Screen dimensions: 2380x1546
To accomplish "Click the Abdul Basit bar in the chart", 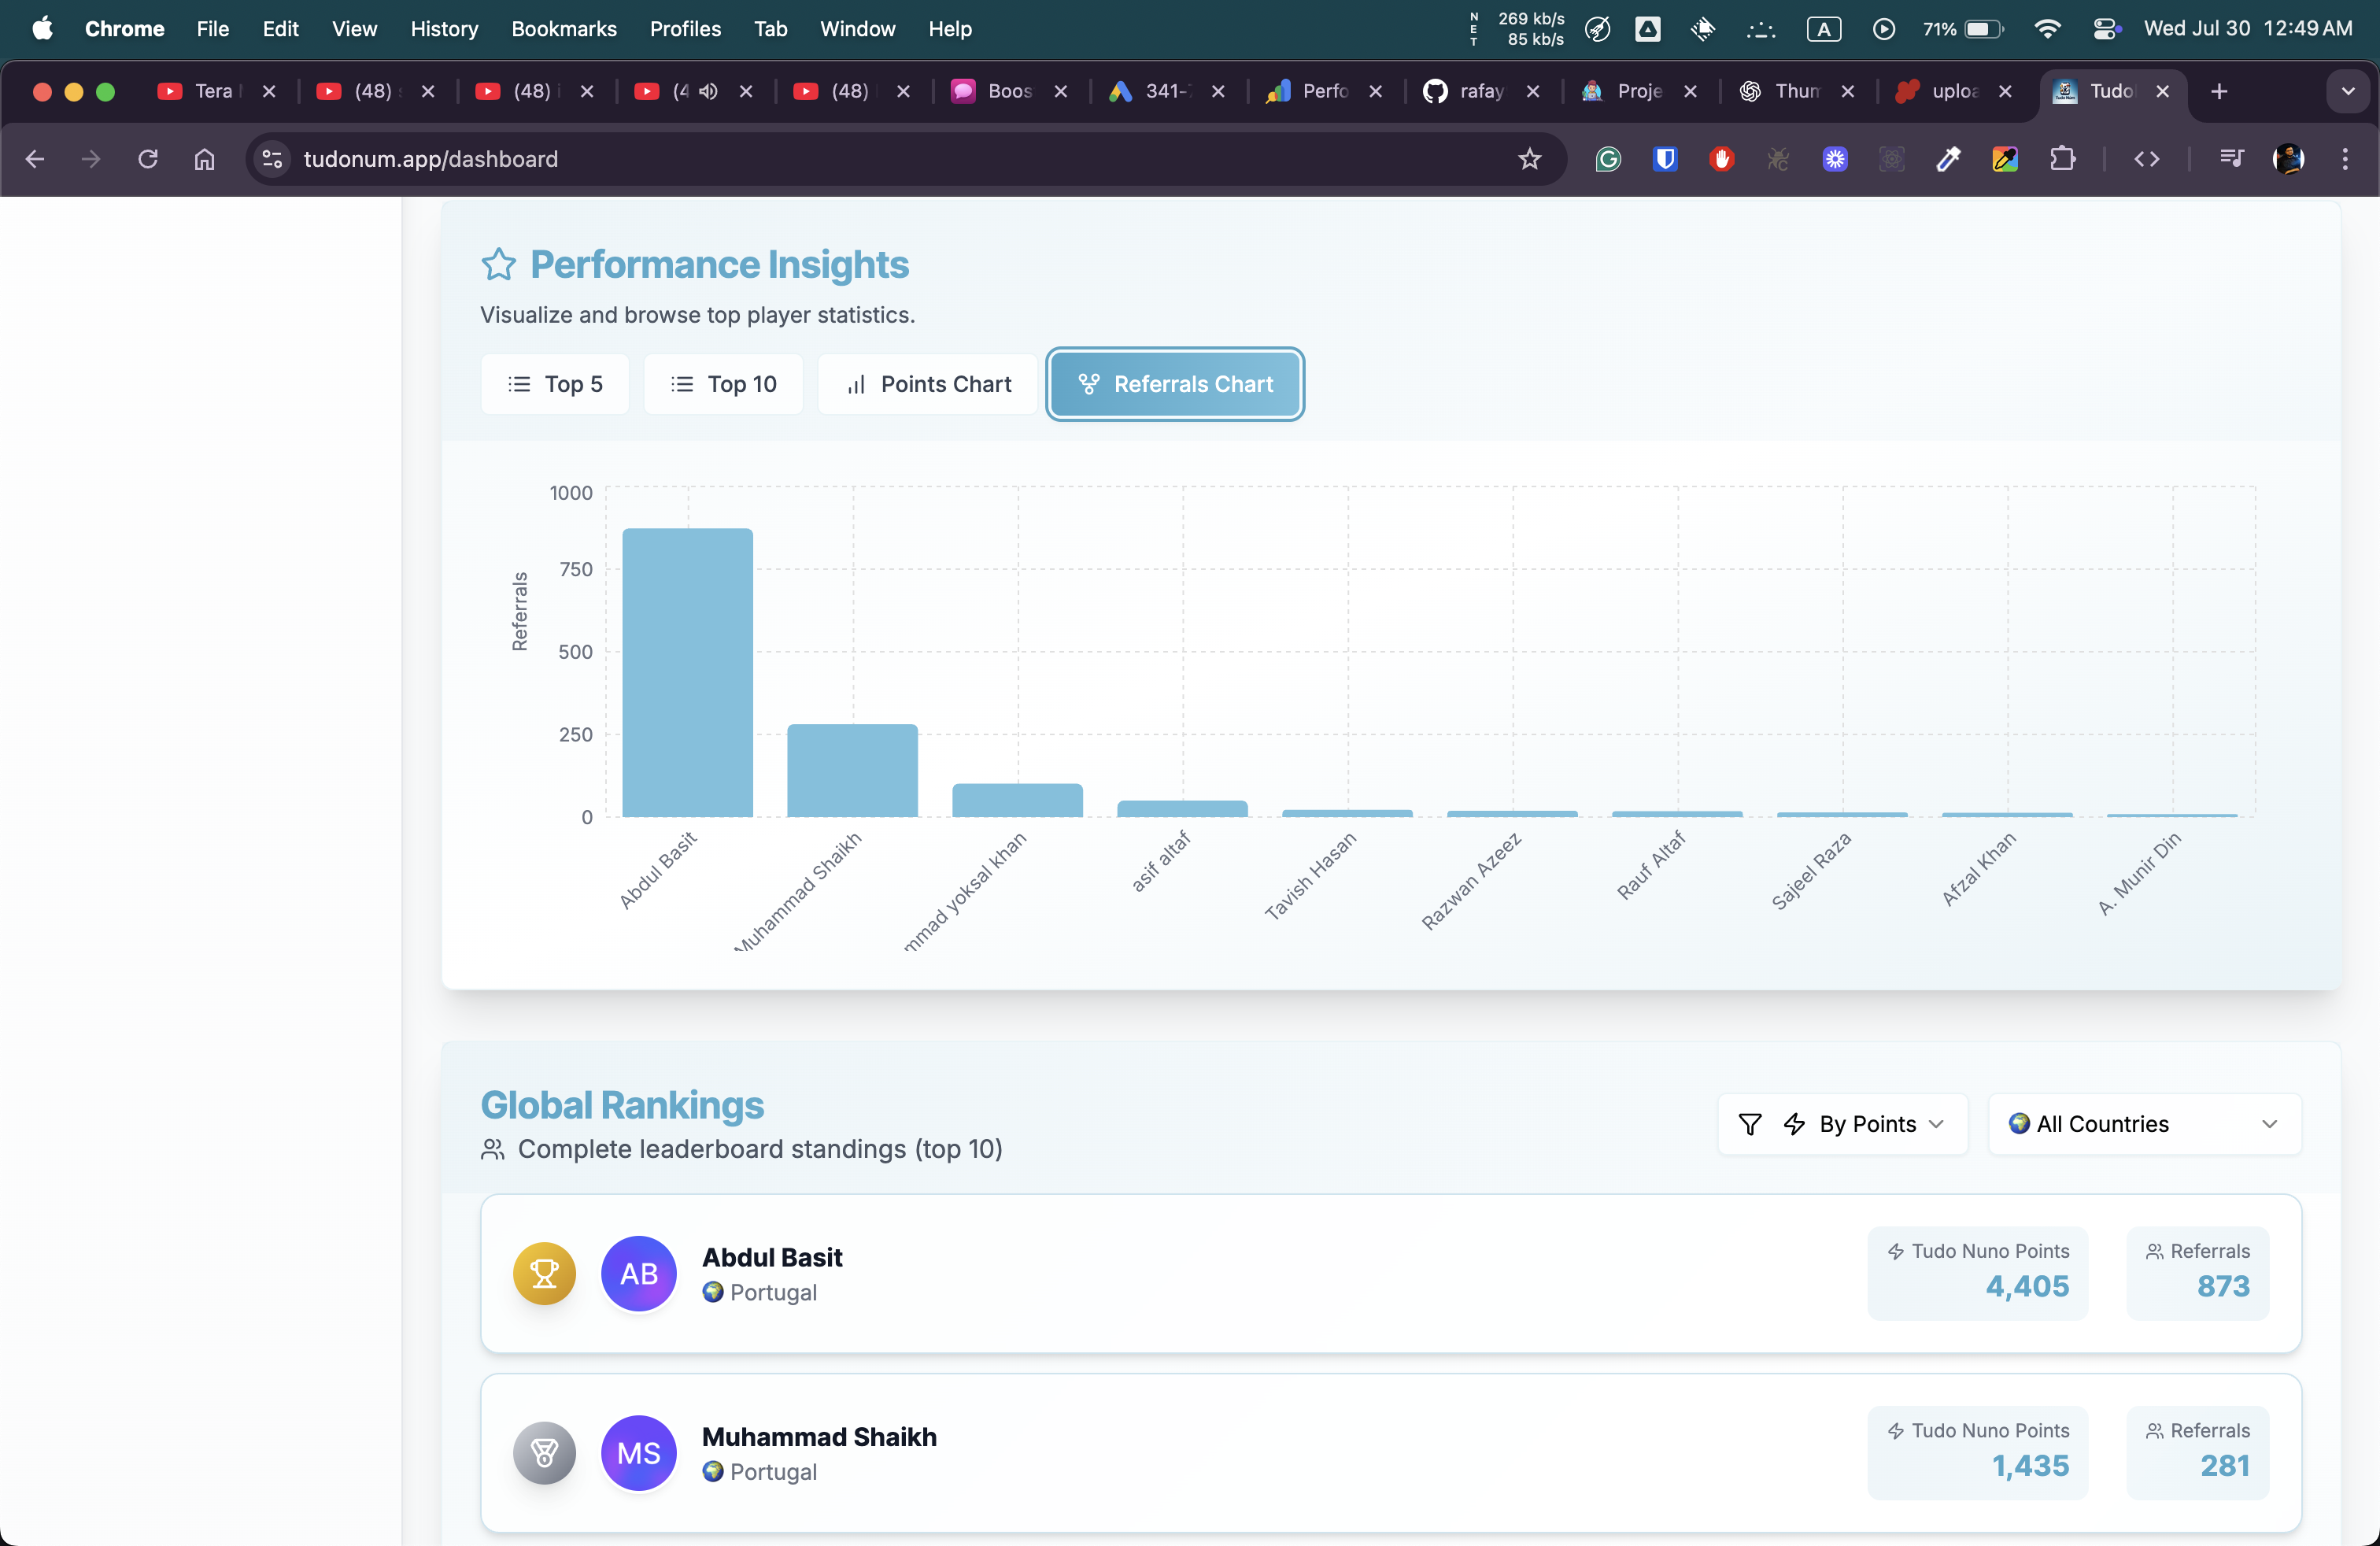I will point(687,672).
